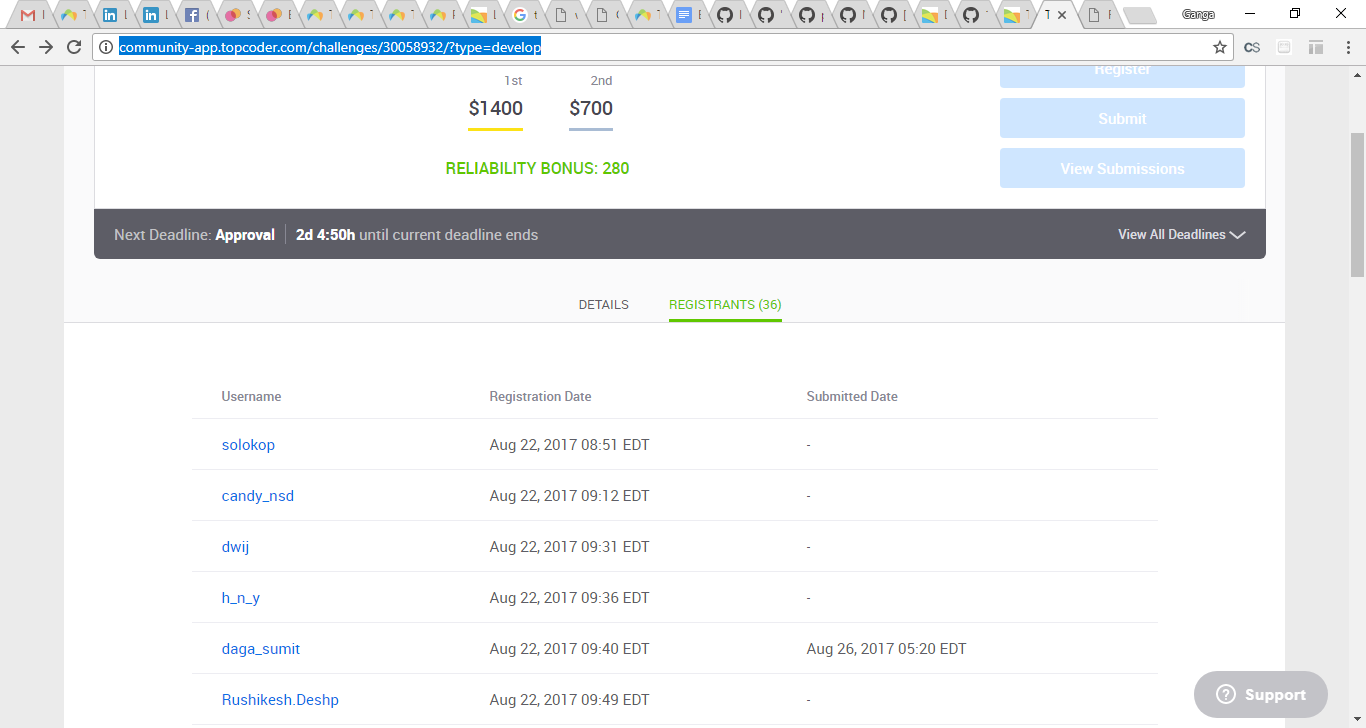The width and height of the screenshot is (1366, 728).
Task: Click registration date Aug 22, 2017 09:12 EDT
Action: click(569, 496)
